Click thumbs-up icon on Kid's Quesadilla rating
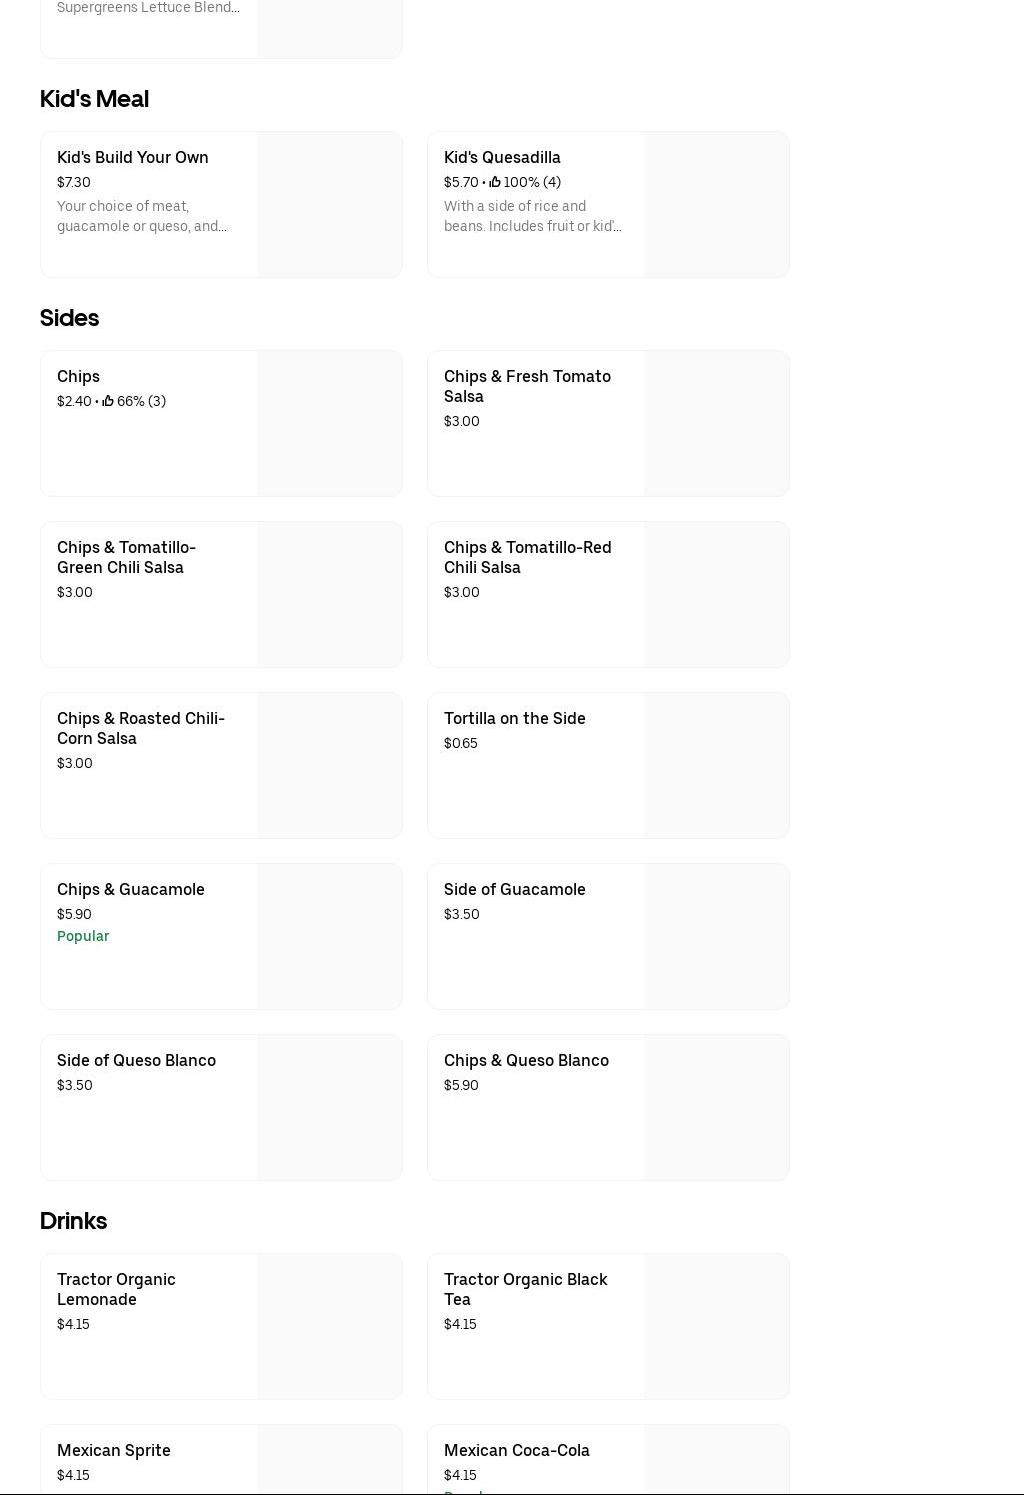 (x=495, y=182)
